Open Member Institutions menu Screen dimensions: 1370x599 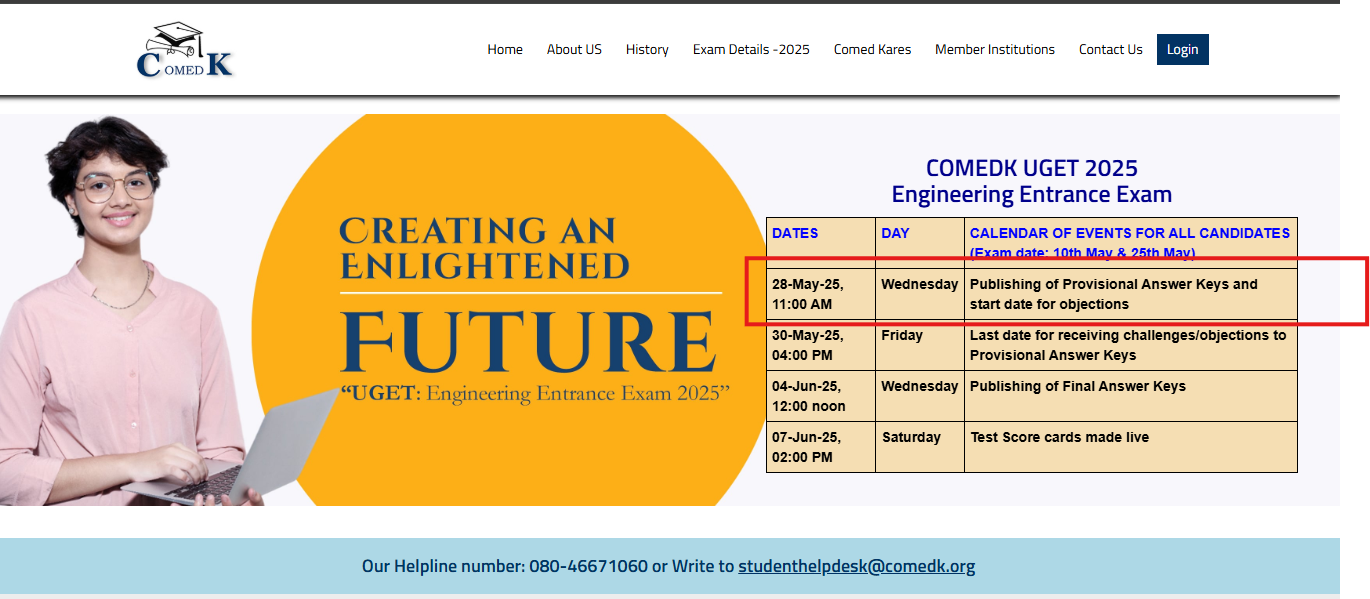point(995,49)
